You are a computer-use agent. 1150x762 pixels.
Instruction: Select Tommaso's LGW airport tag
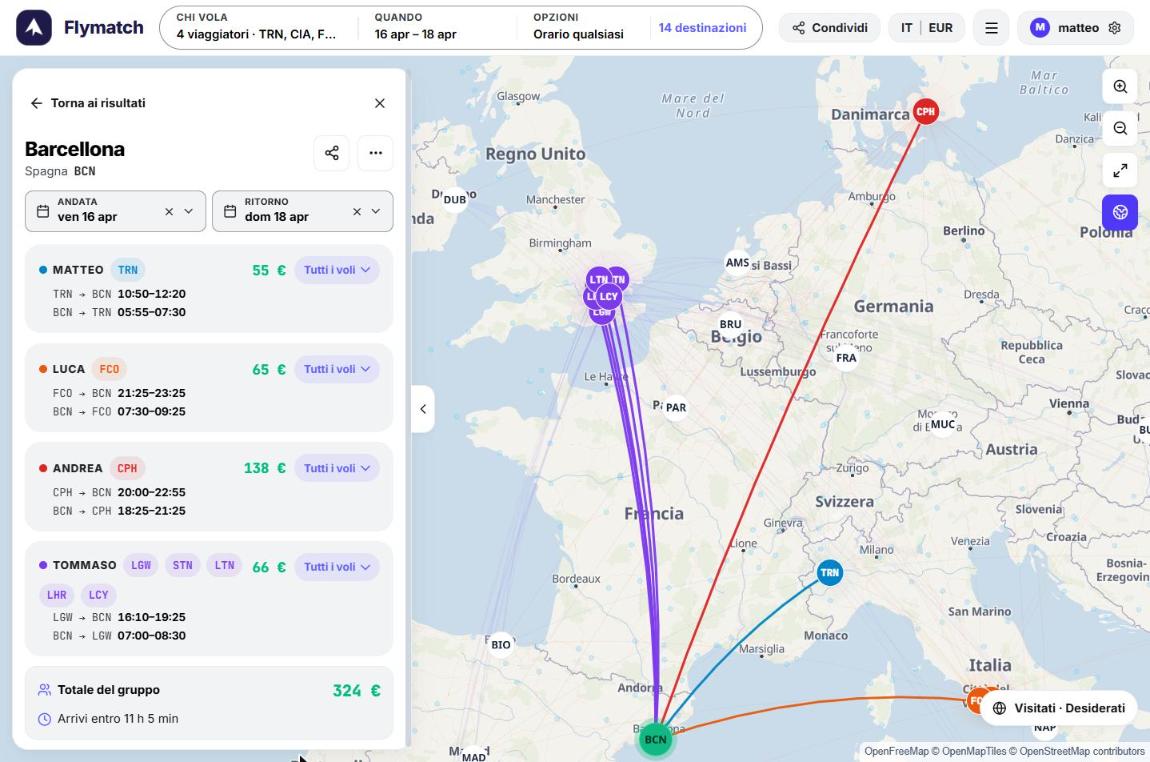141,565
